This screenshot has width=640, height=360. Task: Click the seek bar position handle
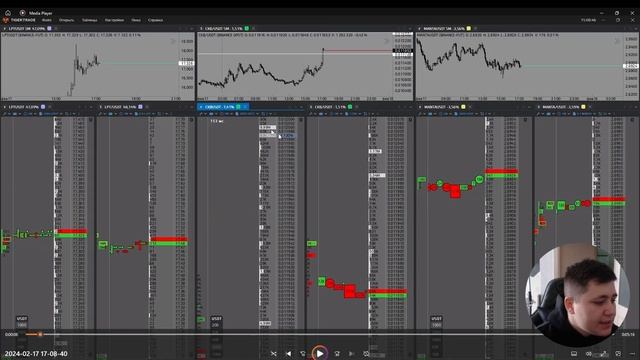pyautogui.click(x=40, y=334)
